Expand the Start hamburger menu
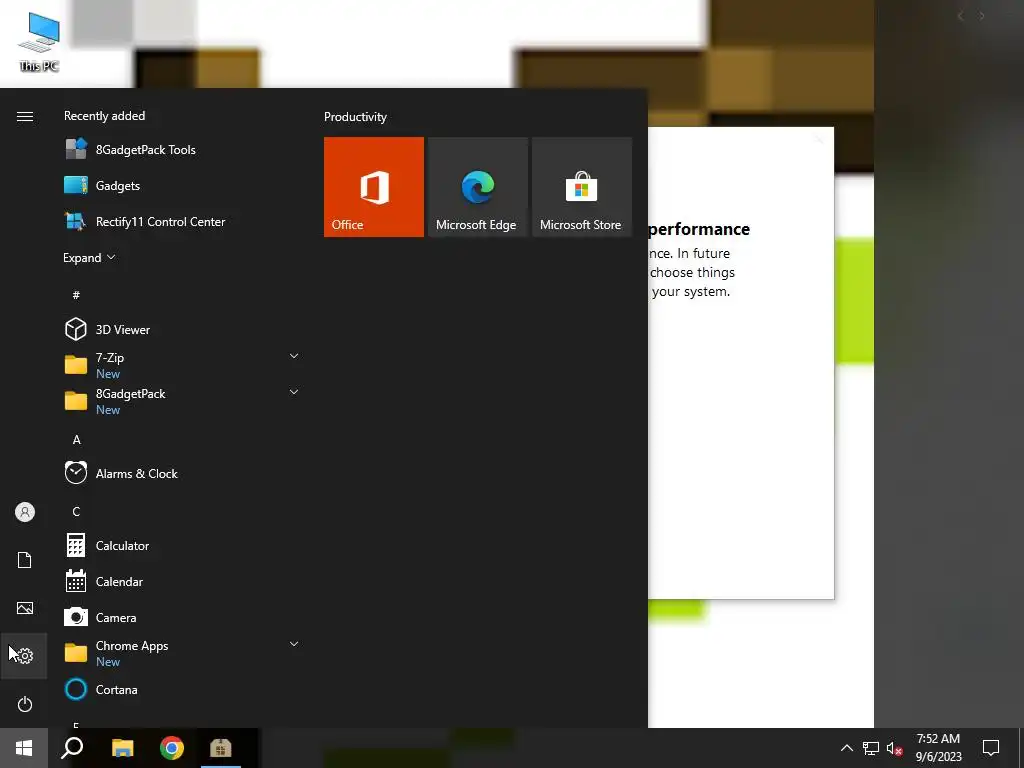 [x=24, y=116]
